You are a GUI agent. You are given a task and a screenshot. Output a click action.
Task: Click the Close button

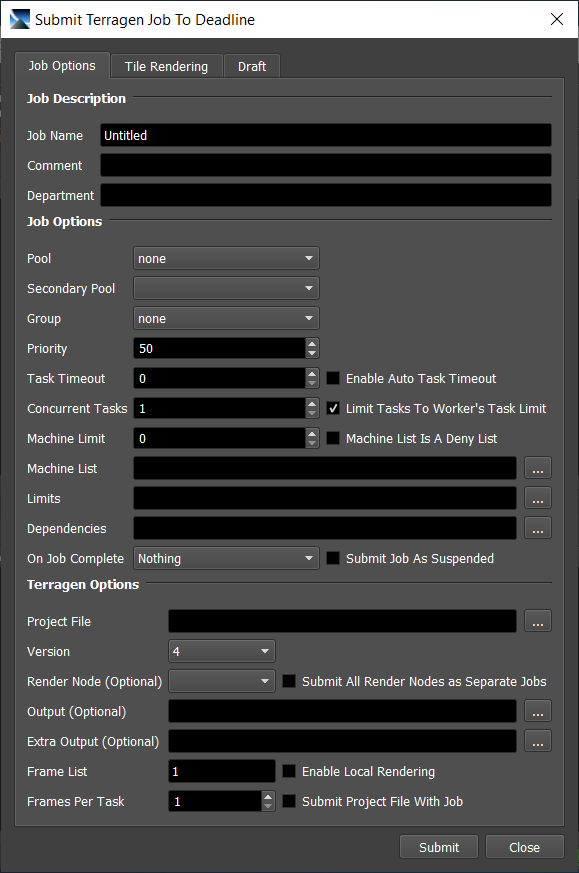click(524, 847)
